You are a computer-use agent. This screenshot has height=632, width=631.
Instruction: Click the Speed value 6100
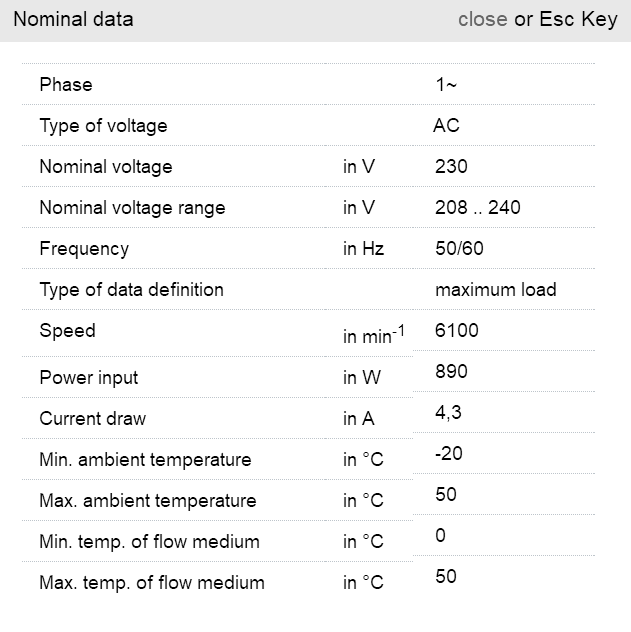(x=457, y=330)
